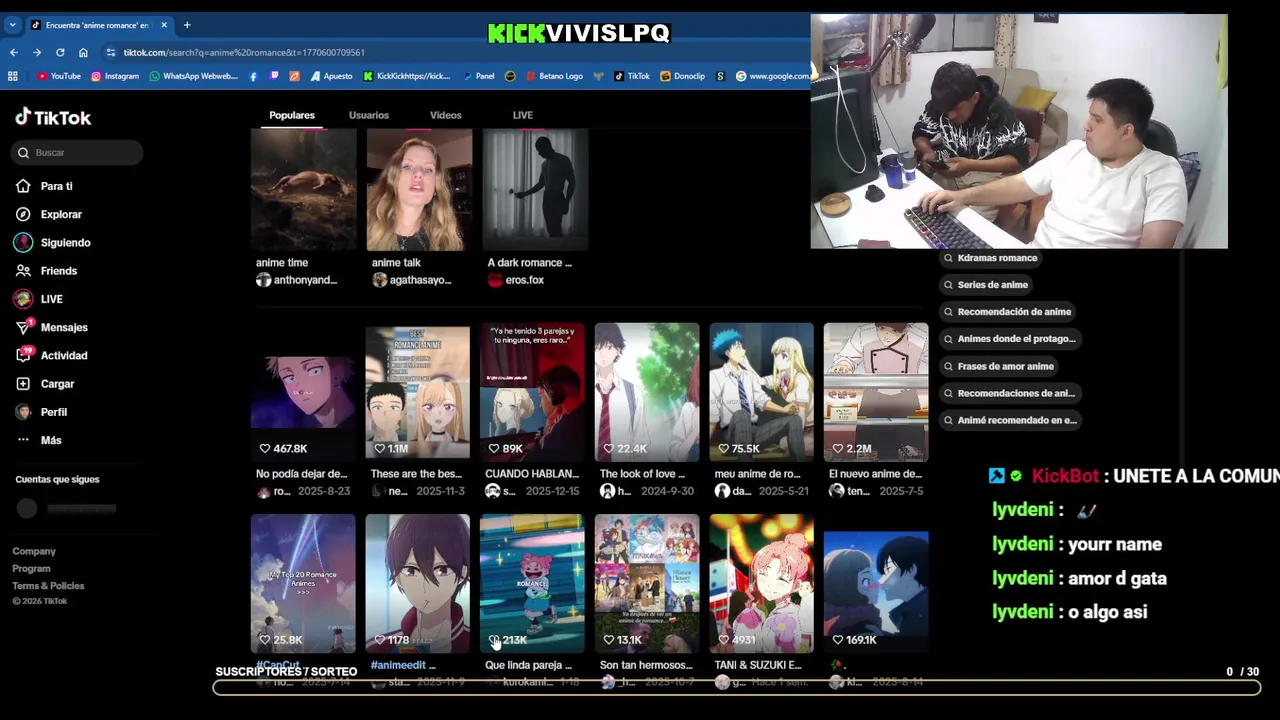
Task: Go back using browser back arrow
Action: 14,52
